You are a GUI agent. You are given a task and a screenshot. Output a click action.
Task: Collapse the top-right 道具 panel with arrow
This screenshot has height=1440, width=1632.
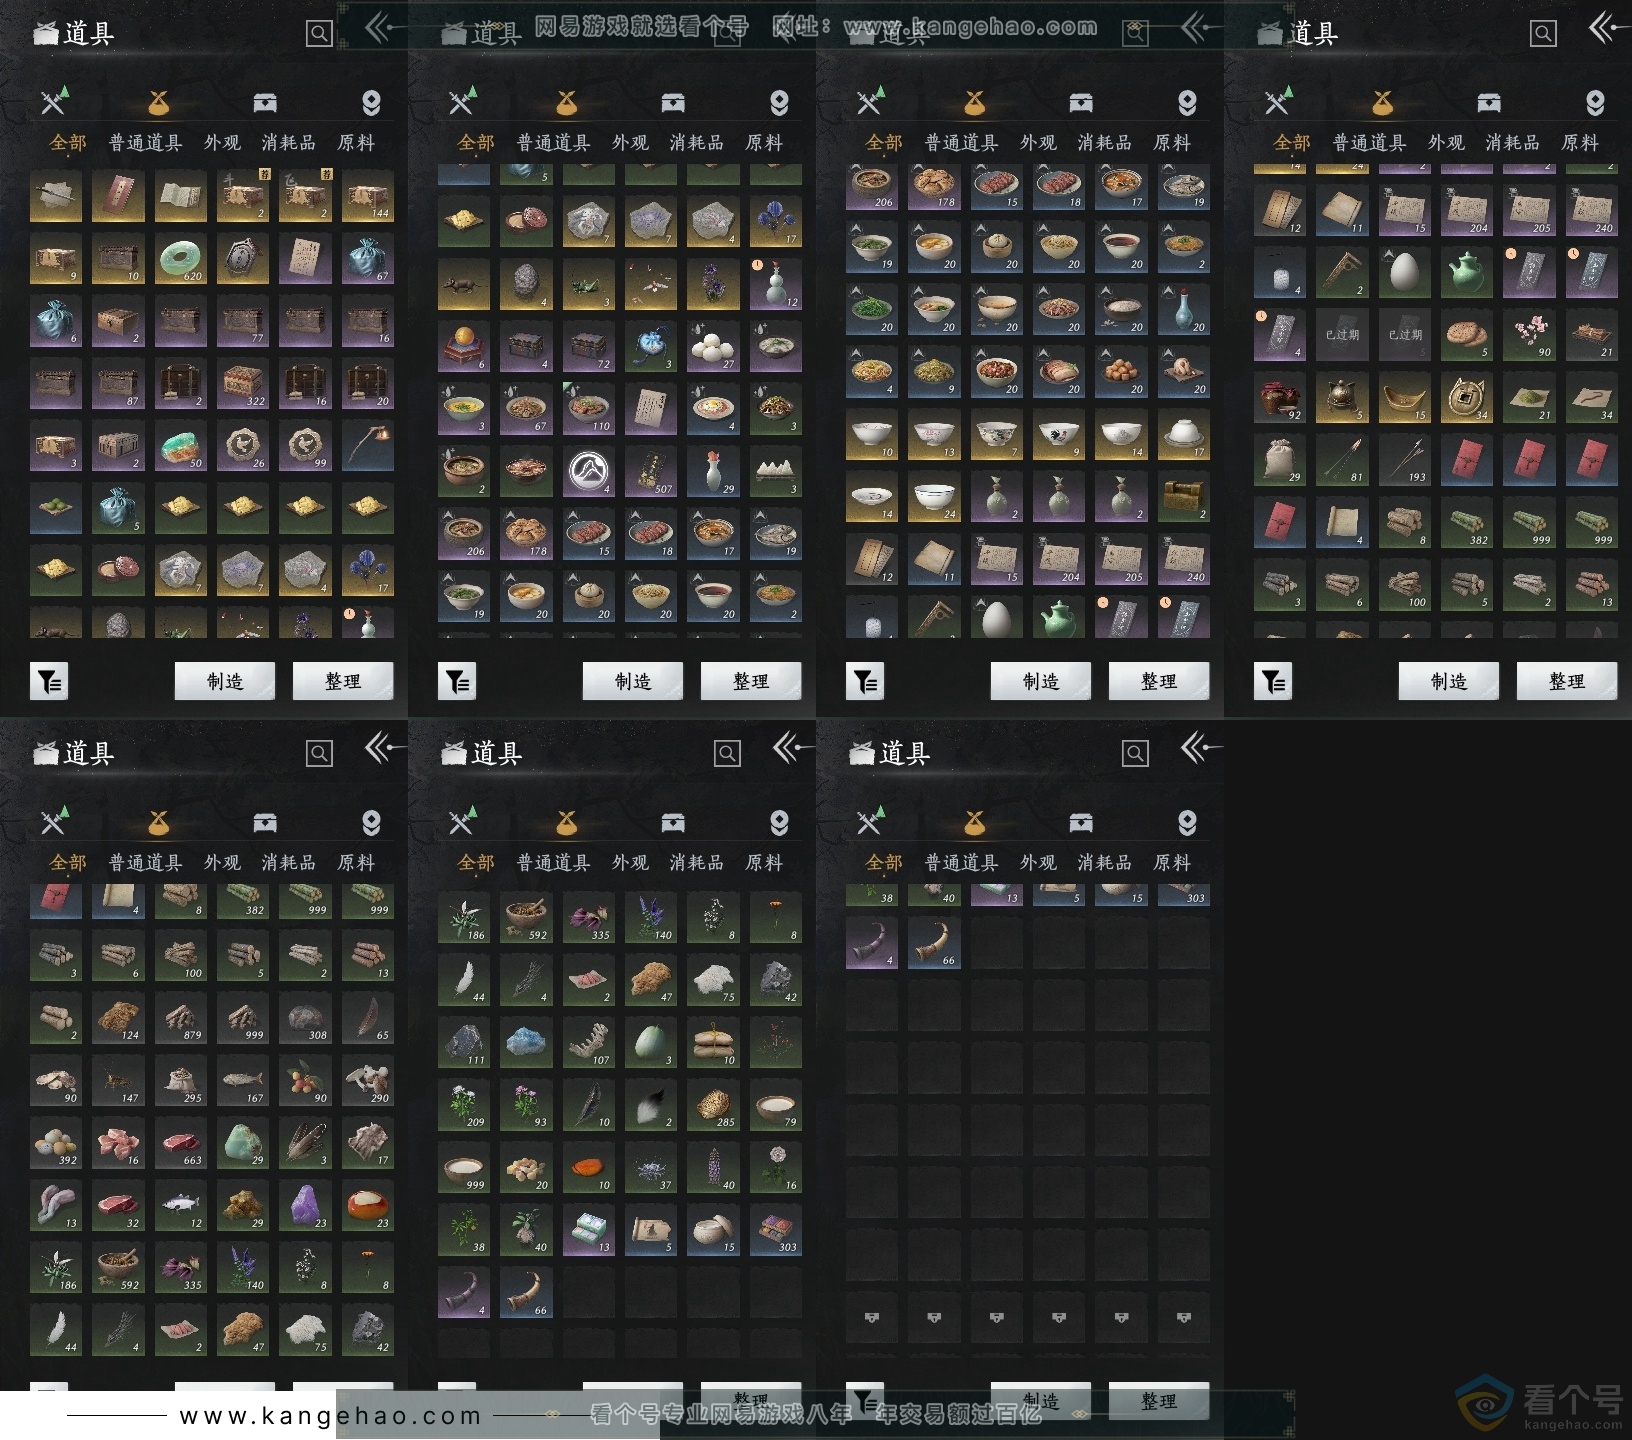(1608, 28)
